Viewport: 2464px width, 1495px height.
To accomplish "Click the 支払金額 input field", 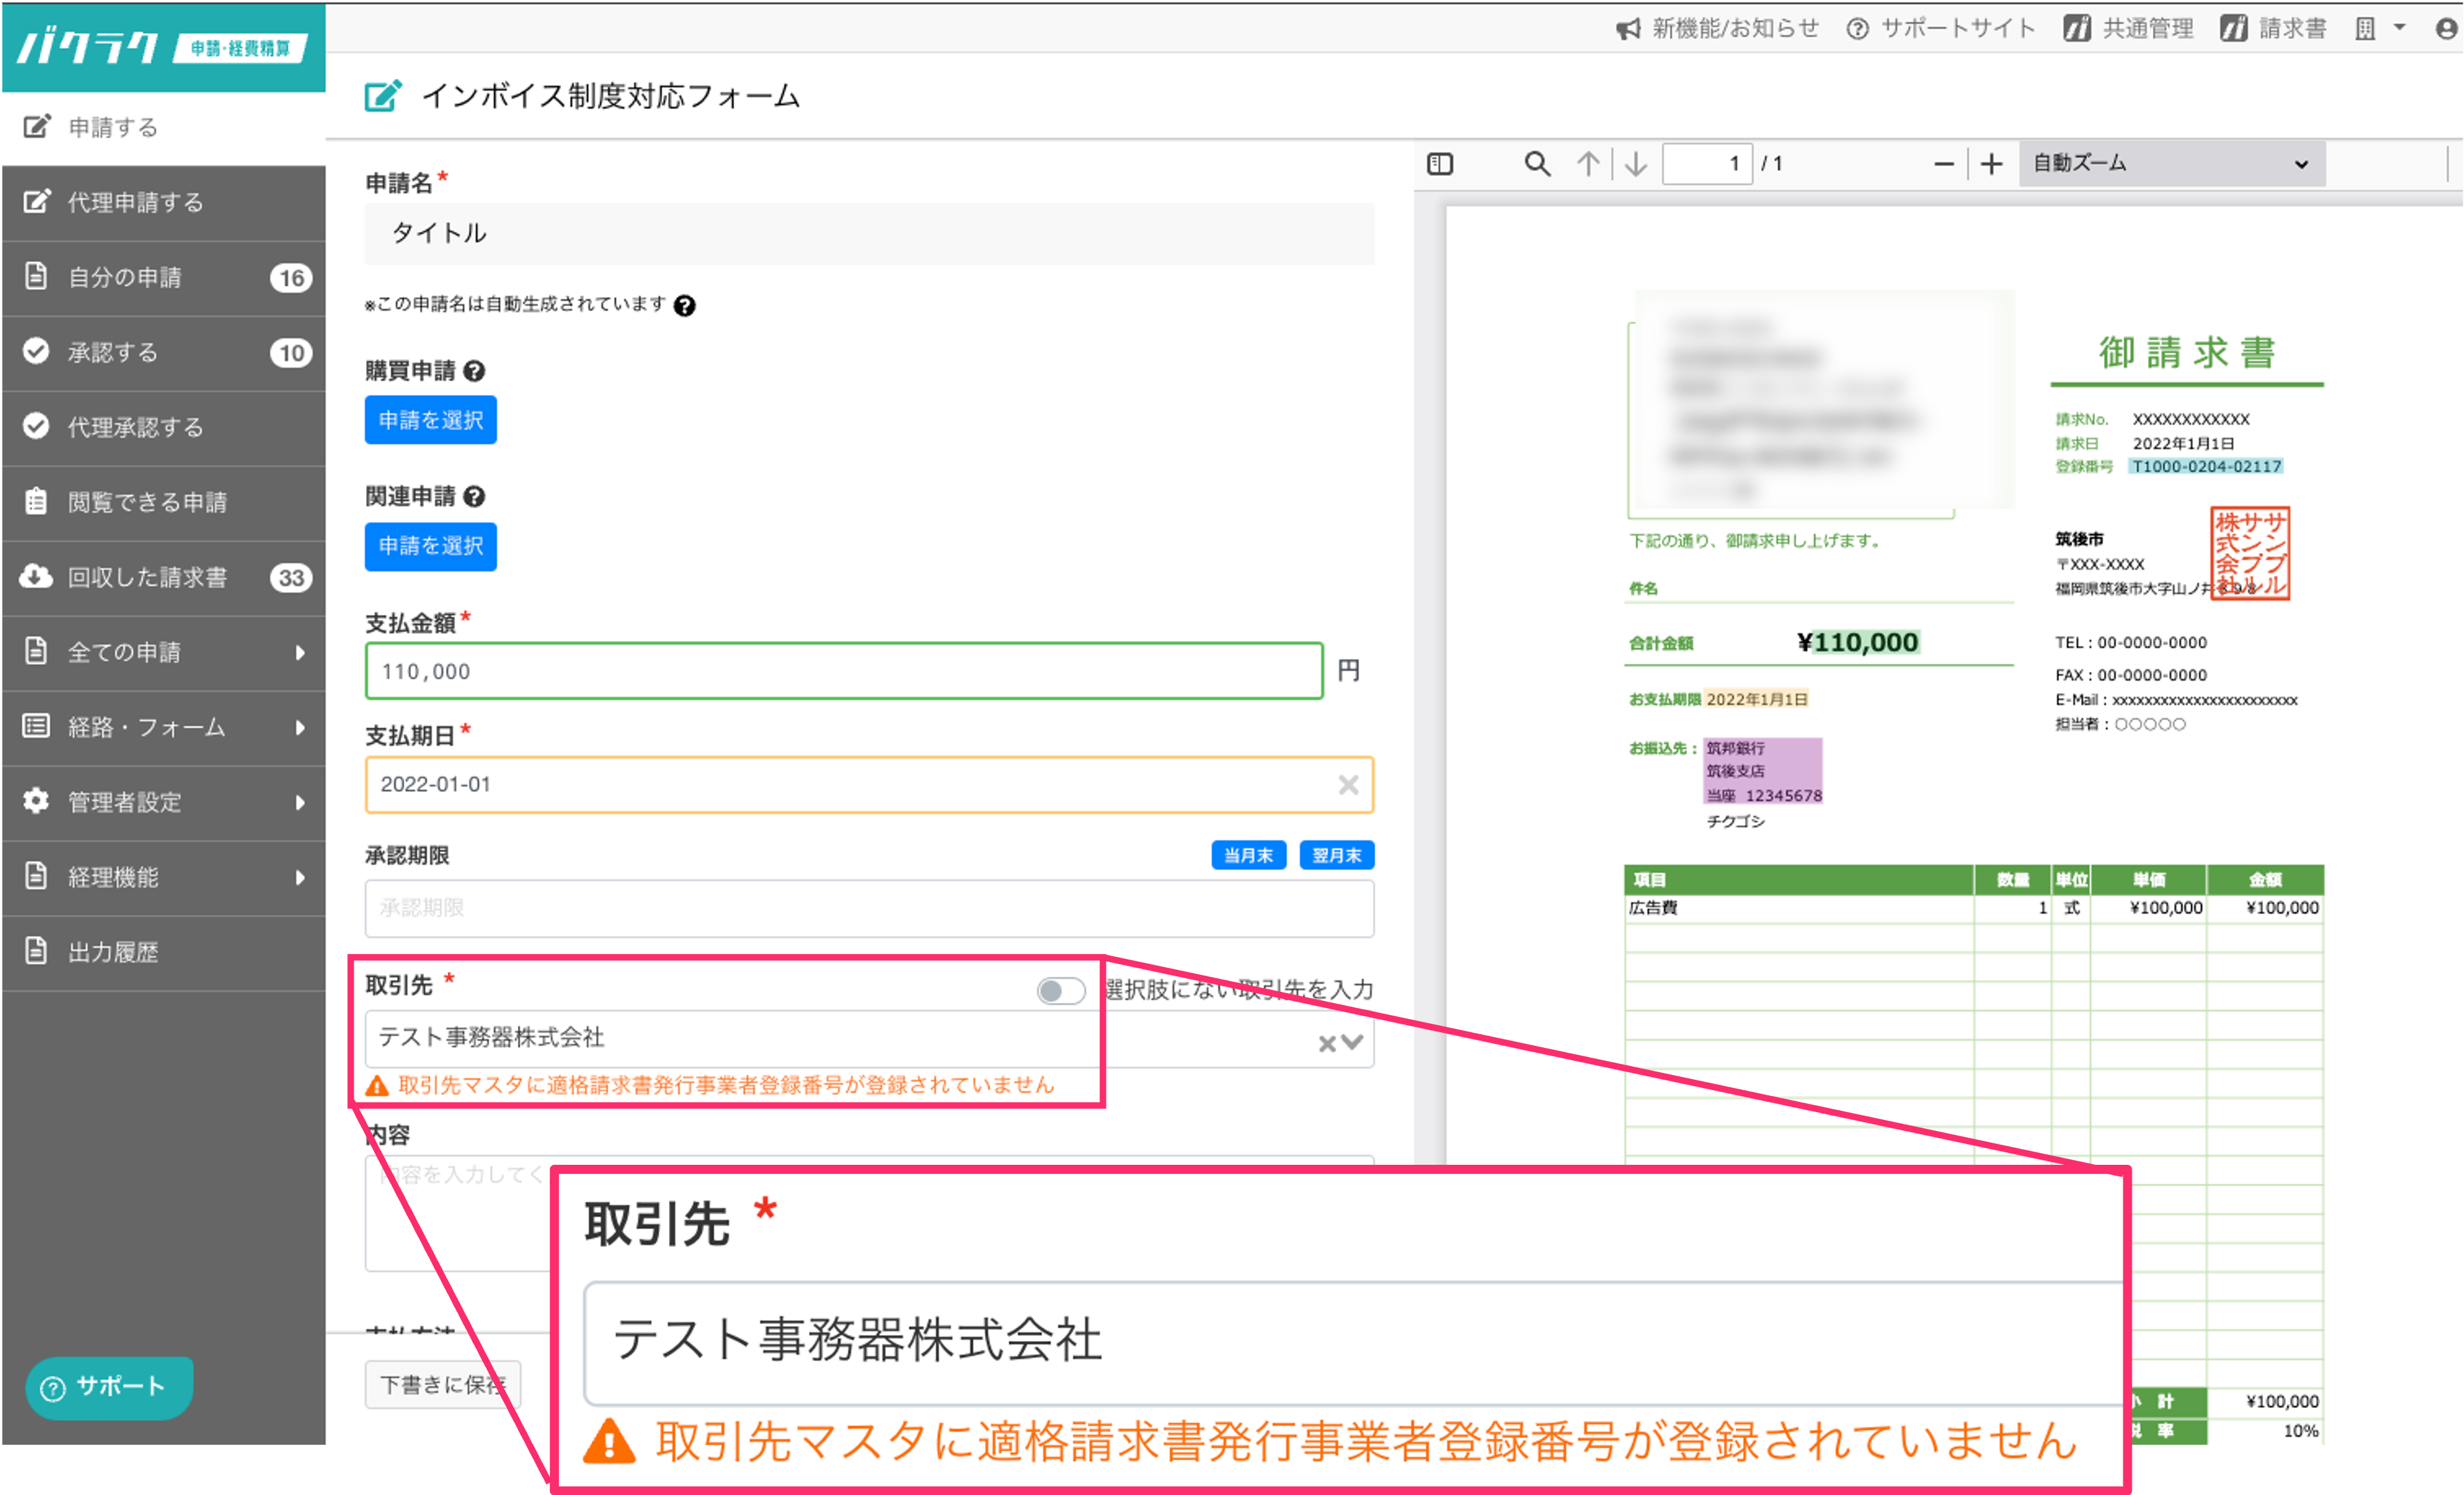I will 843,671.
